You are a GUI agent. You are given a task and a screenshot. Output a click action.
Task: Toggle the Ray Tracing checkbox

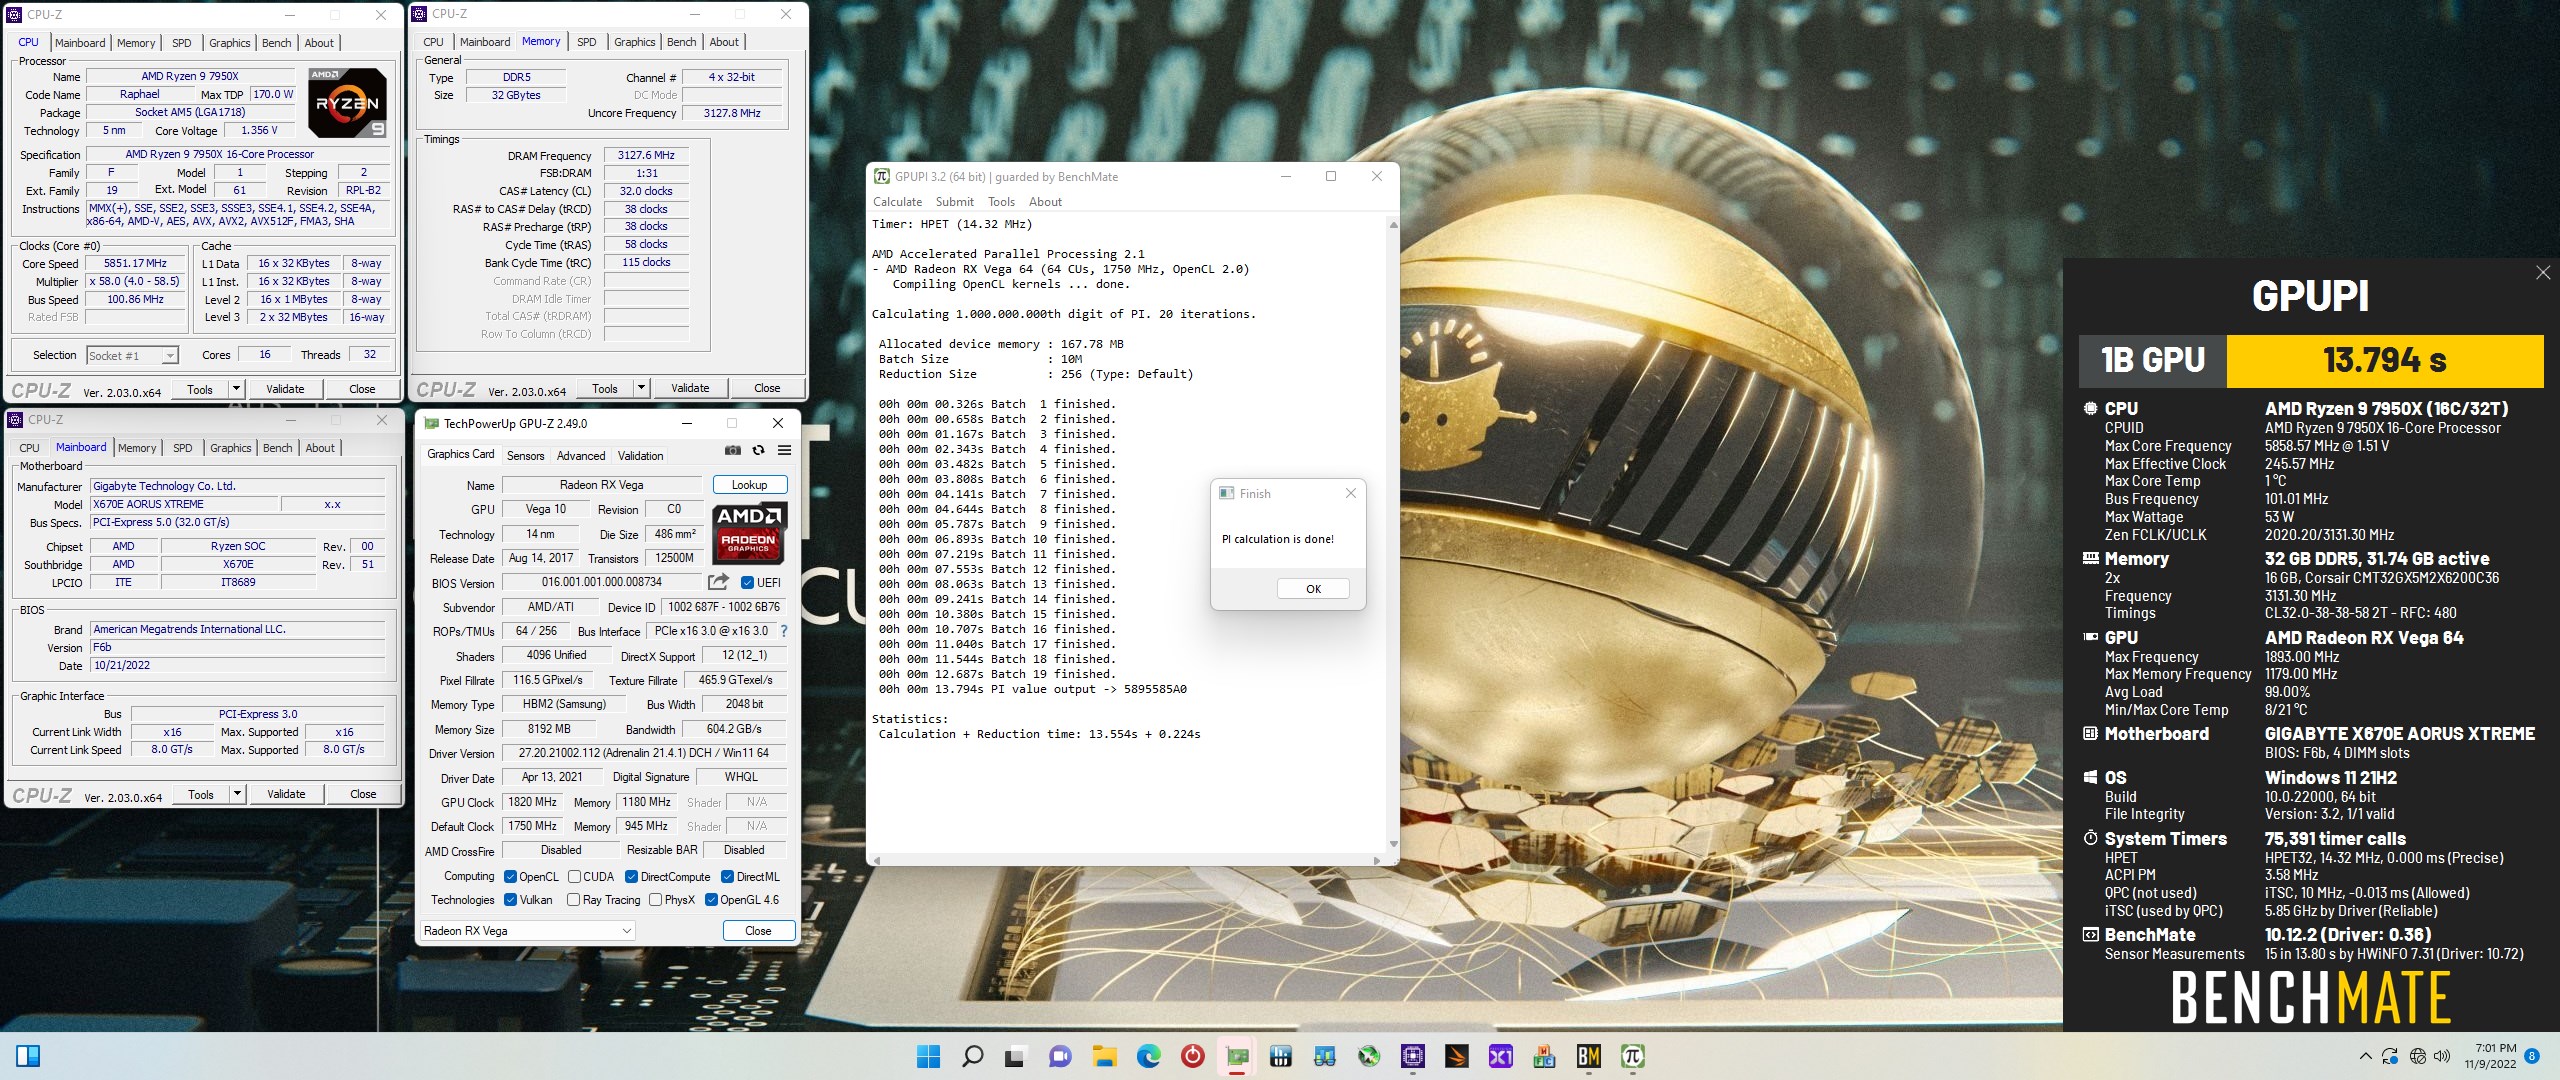pyautogui.click(x=573, y=900)
